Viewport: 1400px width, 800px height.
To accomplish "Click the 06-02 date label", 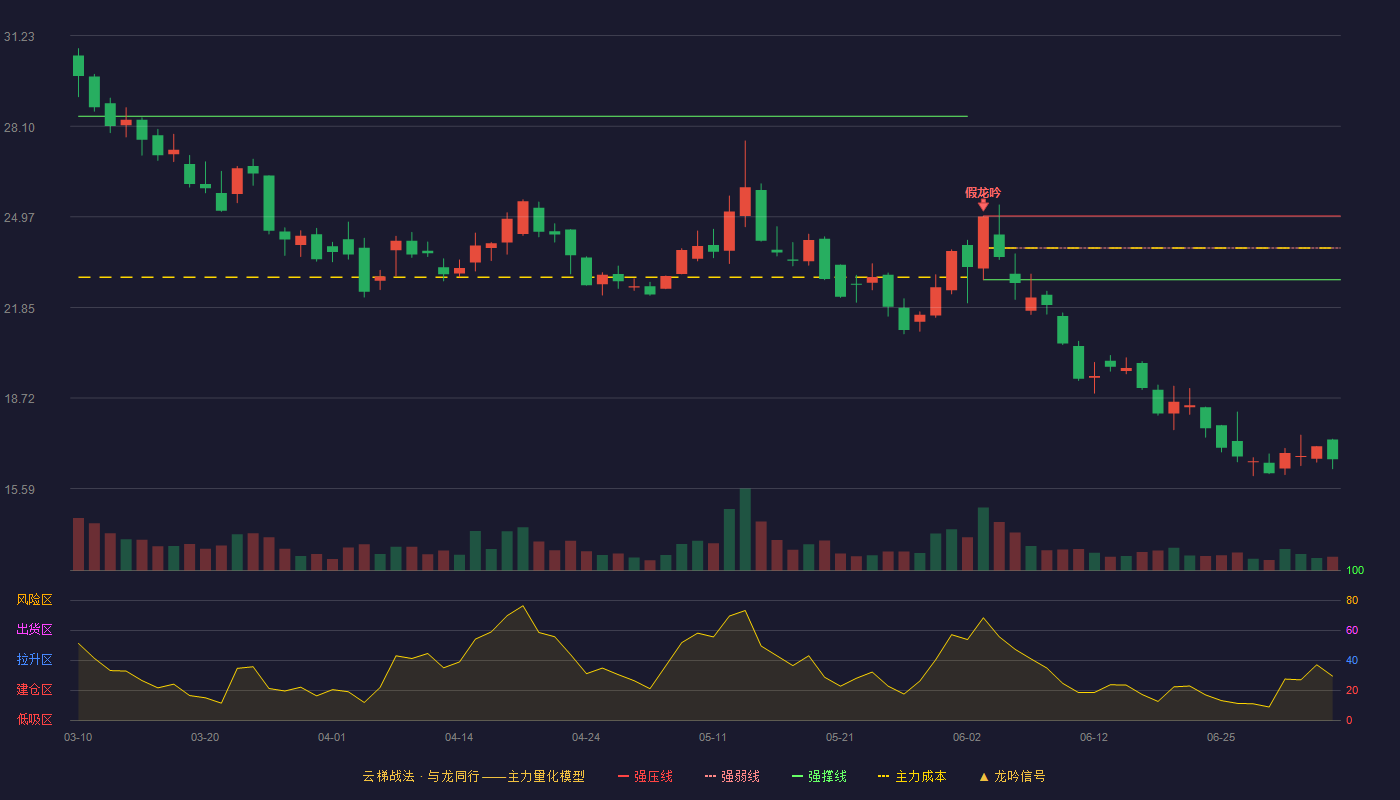I will (967, 737).
